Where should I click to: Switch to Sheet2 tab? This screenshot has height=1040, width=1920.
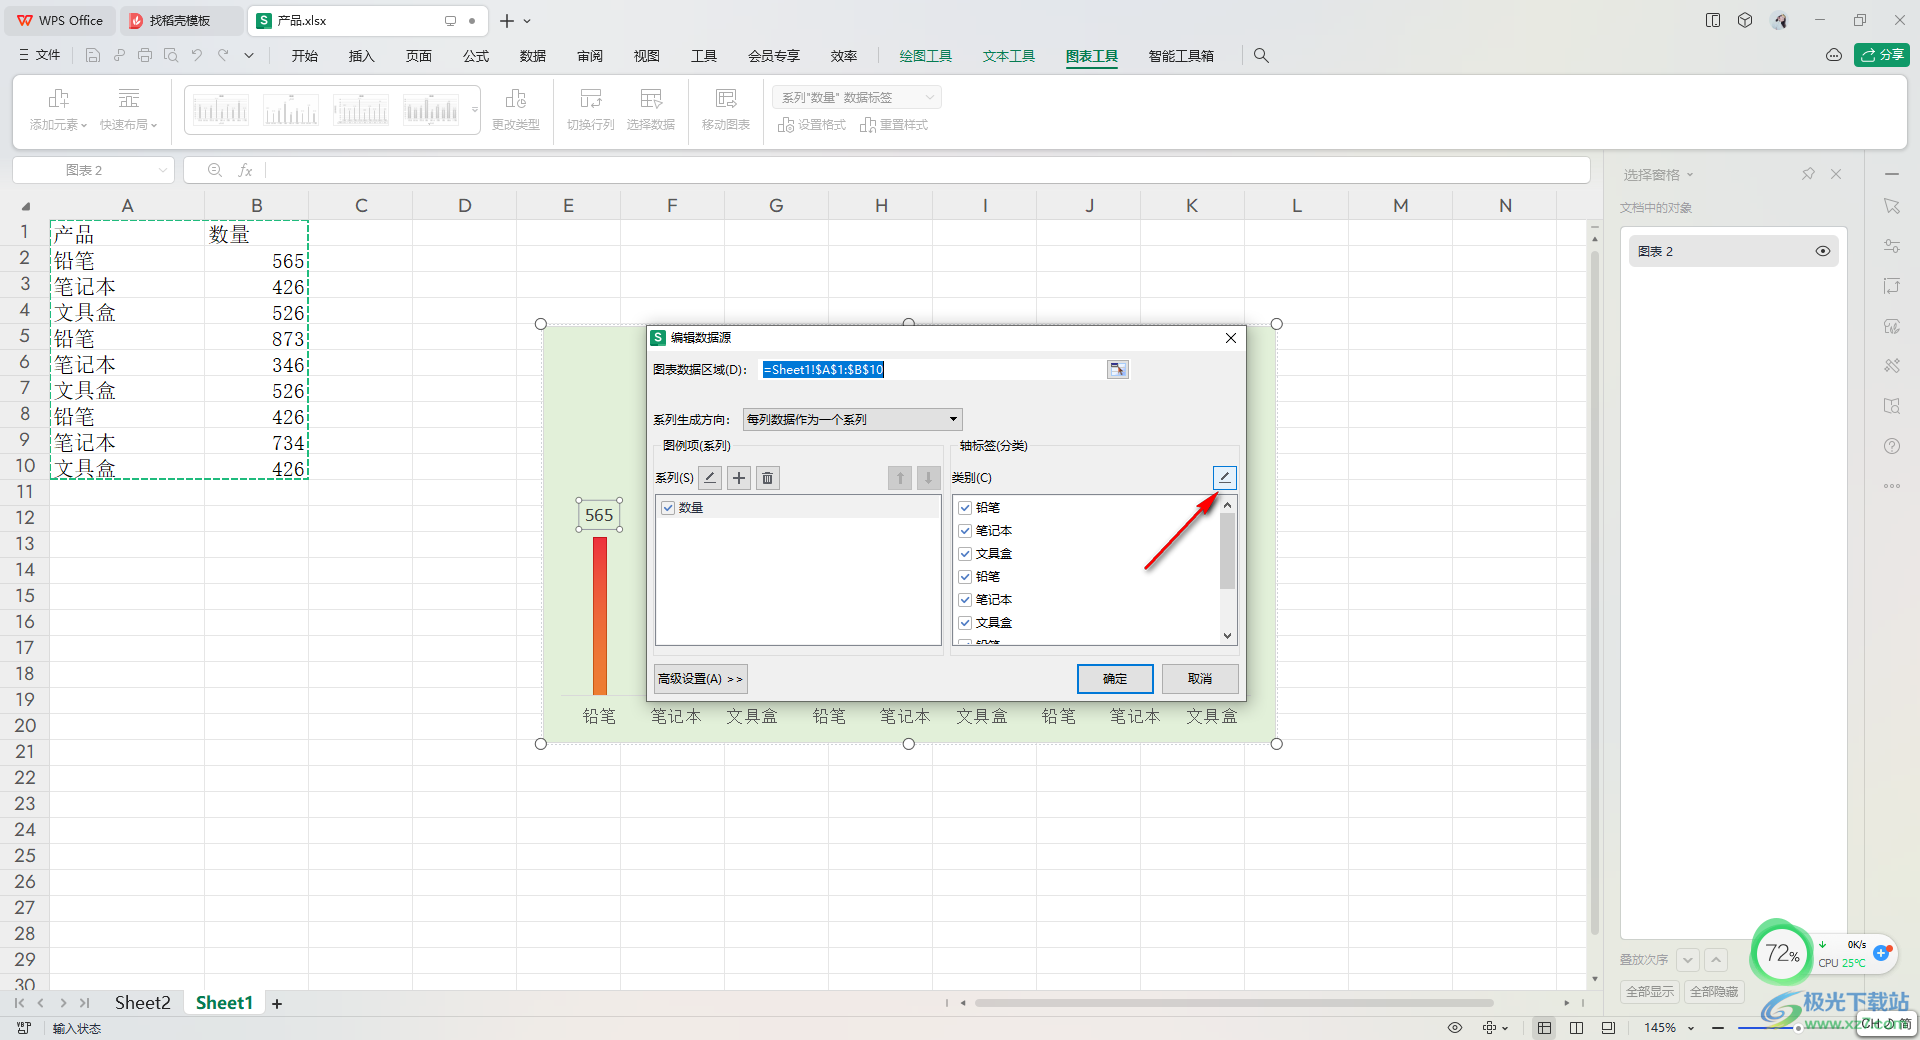point(143,1003)
